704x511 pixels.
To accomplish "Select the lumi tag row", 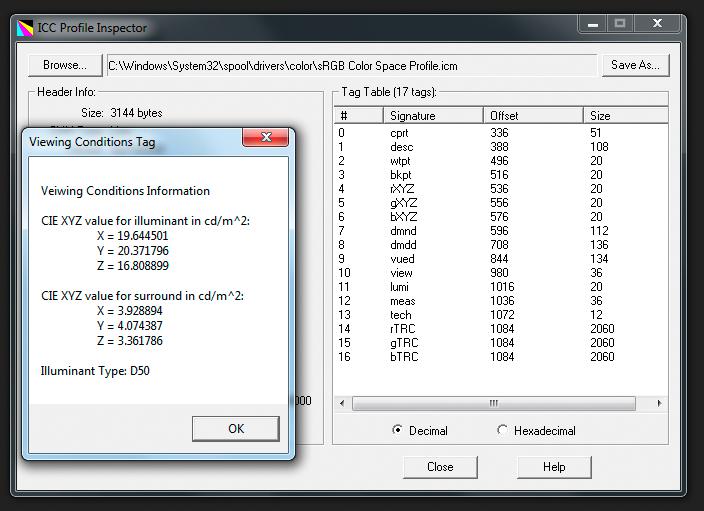I will tap(501, 287).
